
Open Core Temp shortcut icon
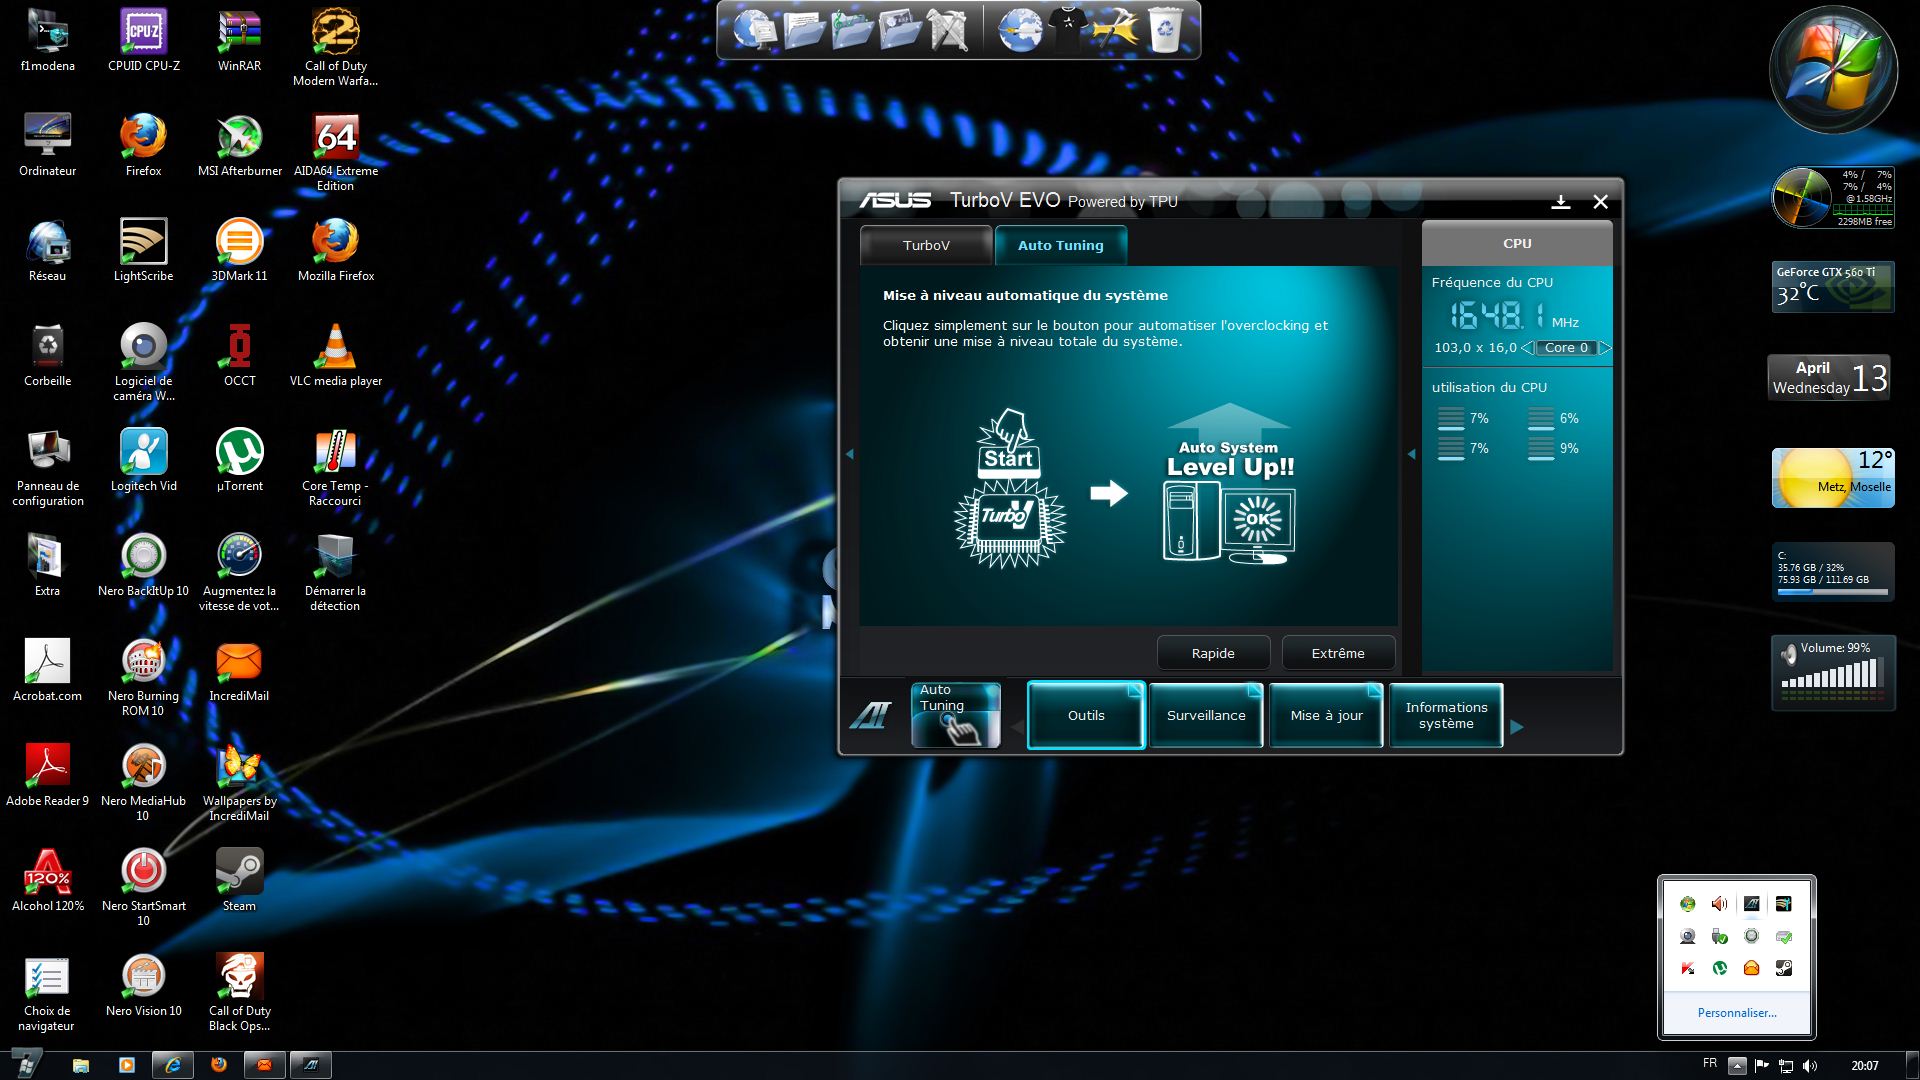(x=335, y=452)
